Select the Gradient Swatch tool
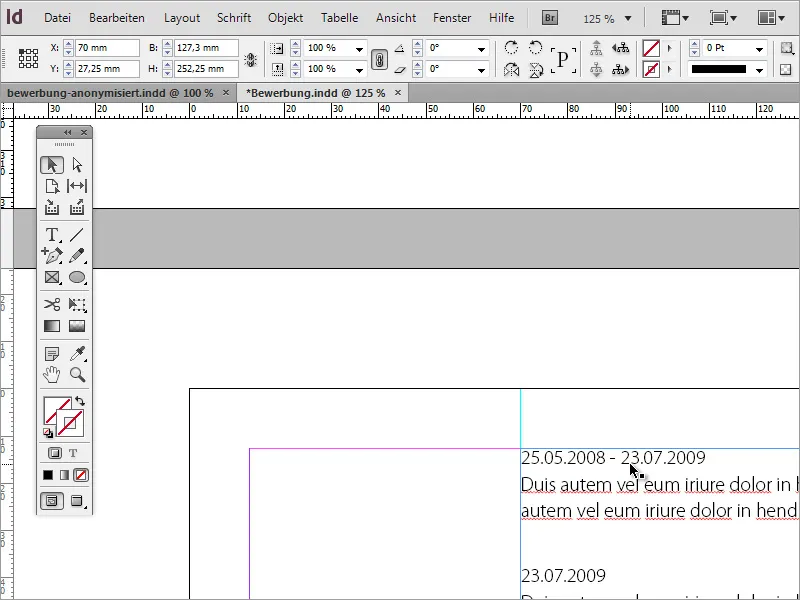Viewport: 800px width, 600px height. coord(52,326)
